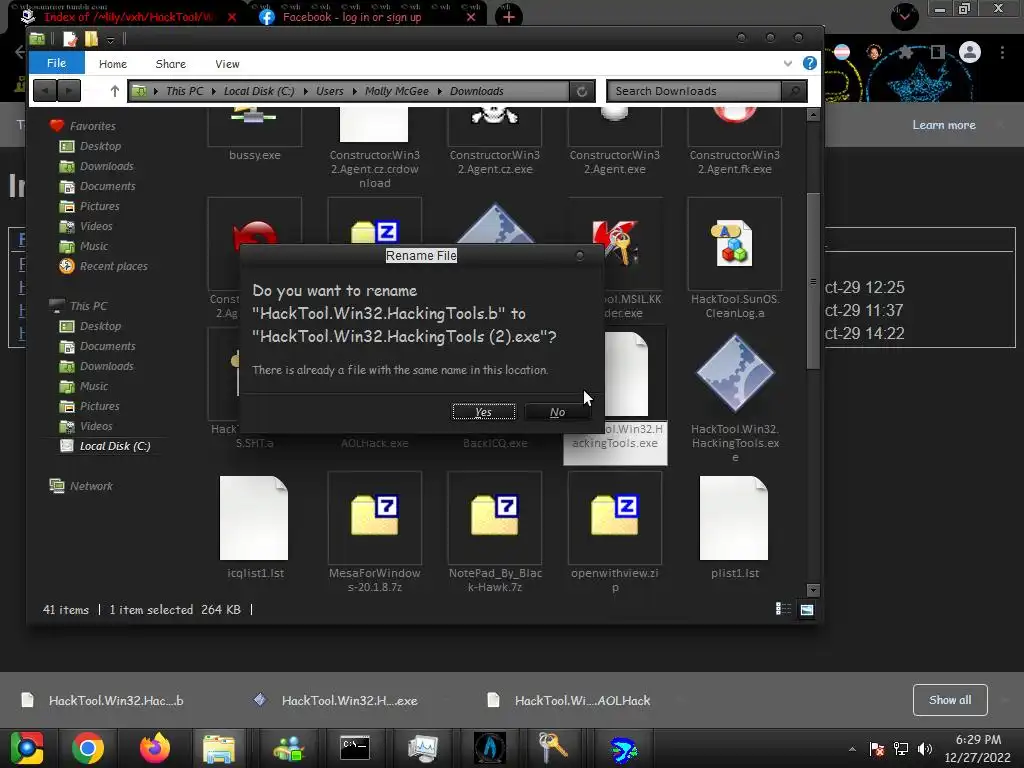Click scrollbar down arrow in Explorer

click(x=813, y=590)
